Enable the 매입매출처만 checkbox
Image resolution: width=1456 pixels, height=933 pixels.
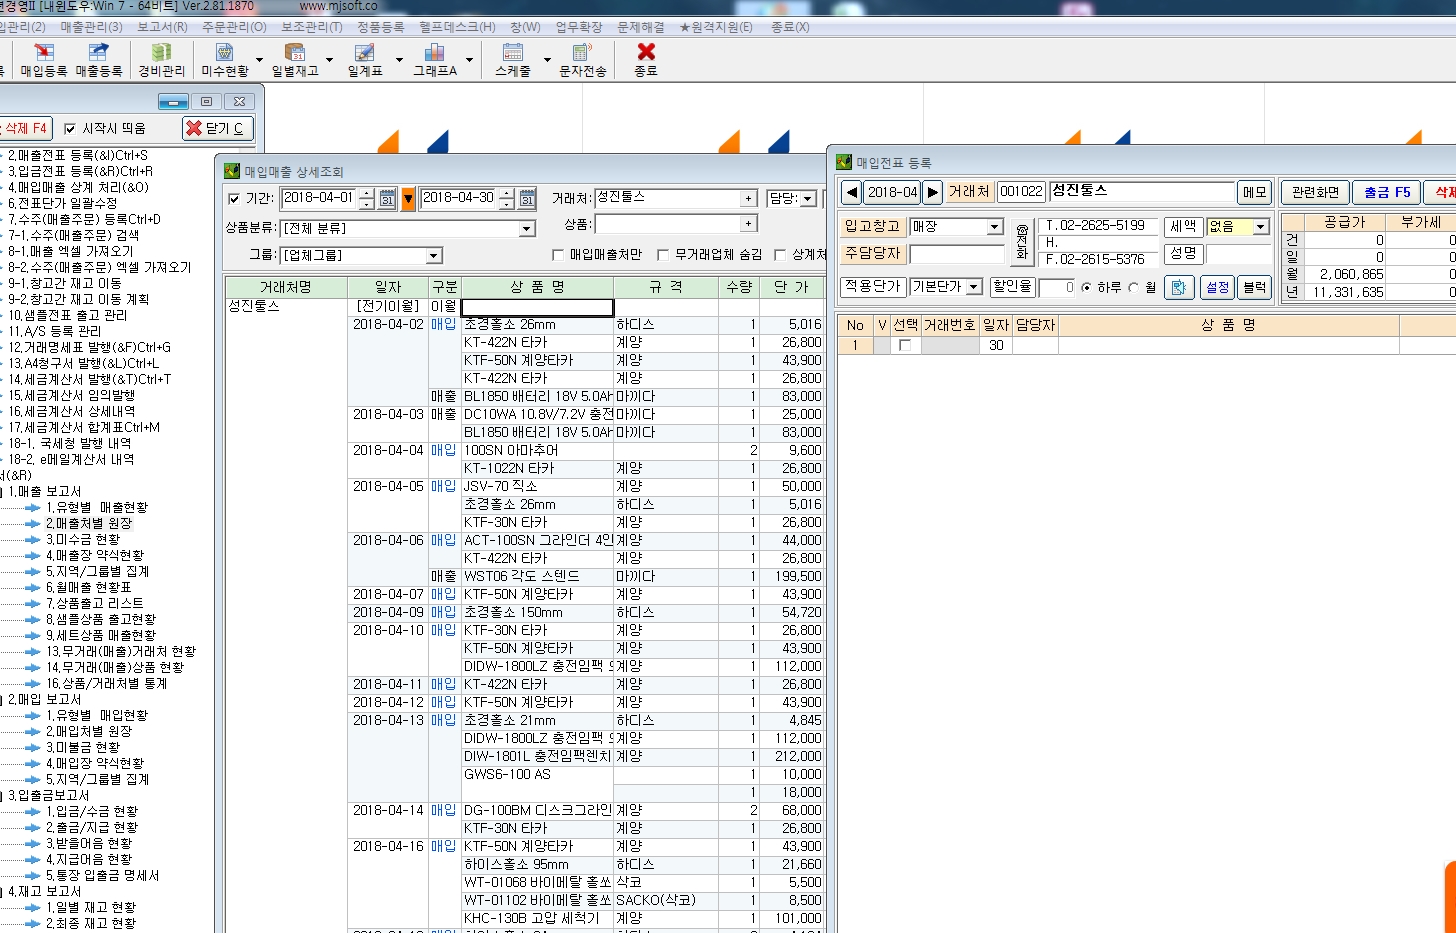(558, 255)
